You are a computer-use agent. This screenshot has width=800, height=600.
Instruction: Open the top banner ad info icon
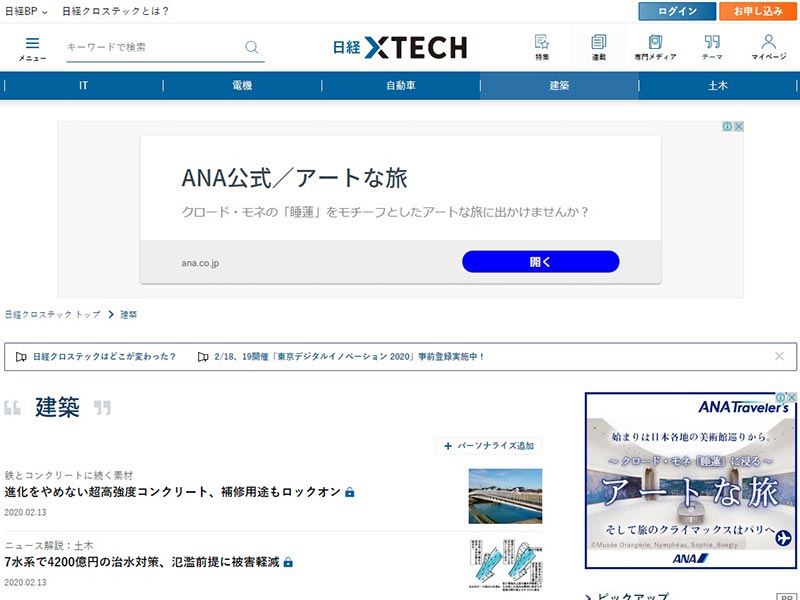(728, 126)
